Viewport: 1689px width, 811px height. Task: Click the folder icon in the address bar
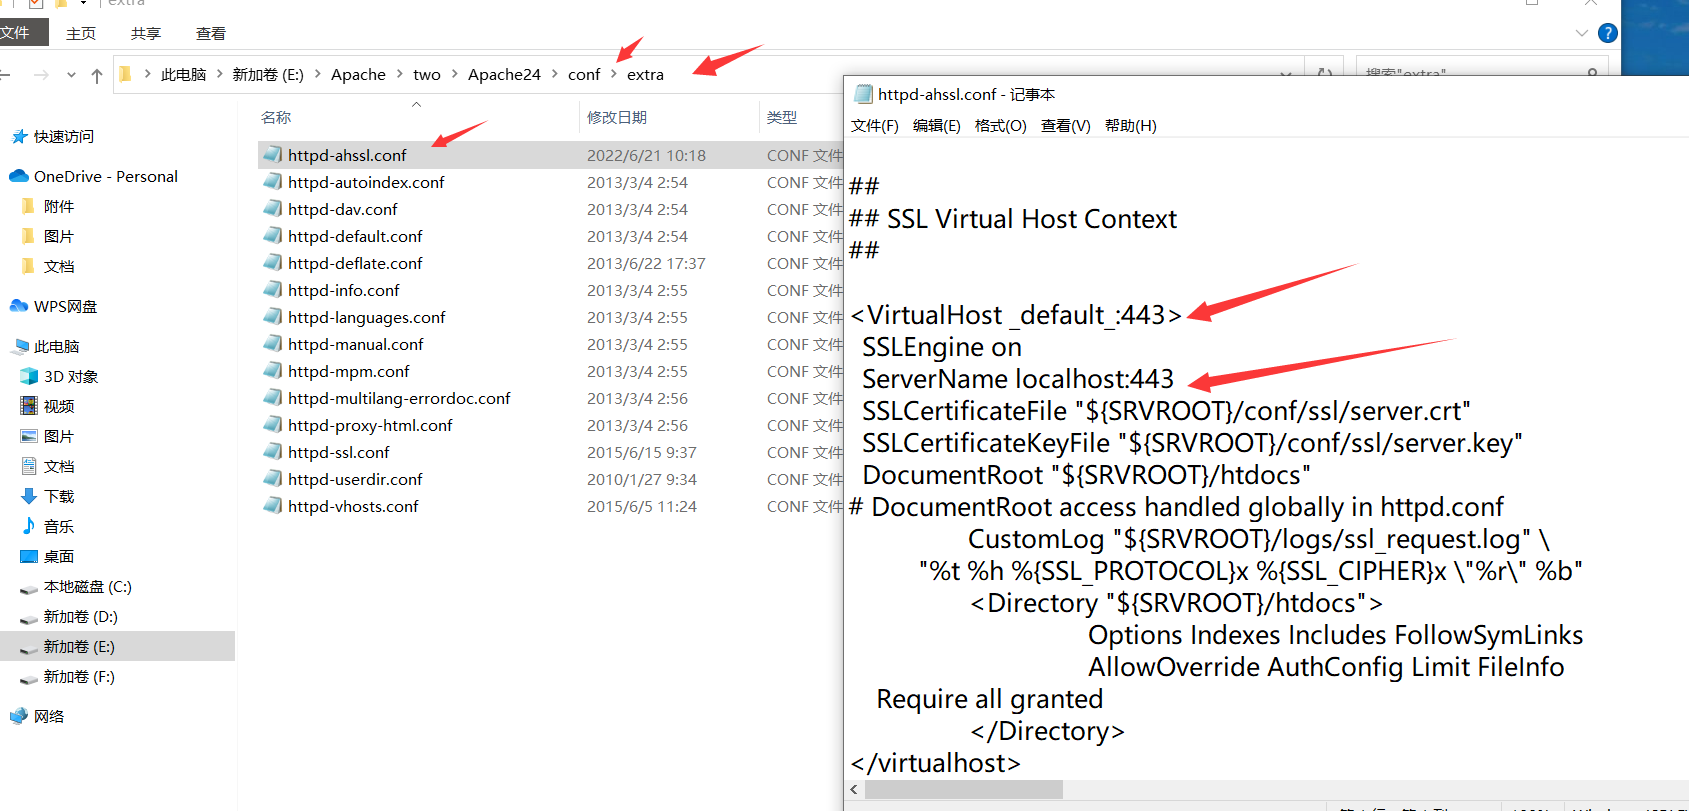(126, 74)
